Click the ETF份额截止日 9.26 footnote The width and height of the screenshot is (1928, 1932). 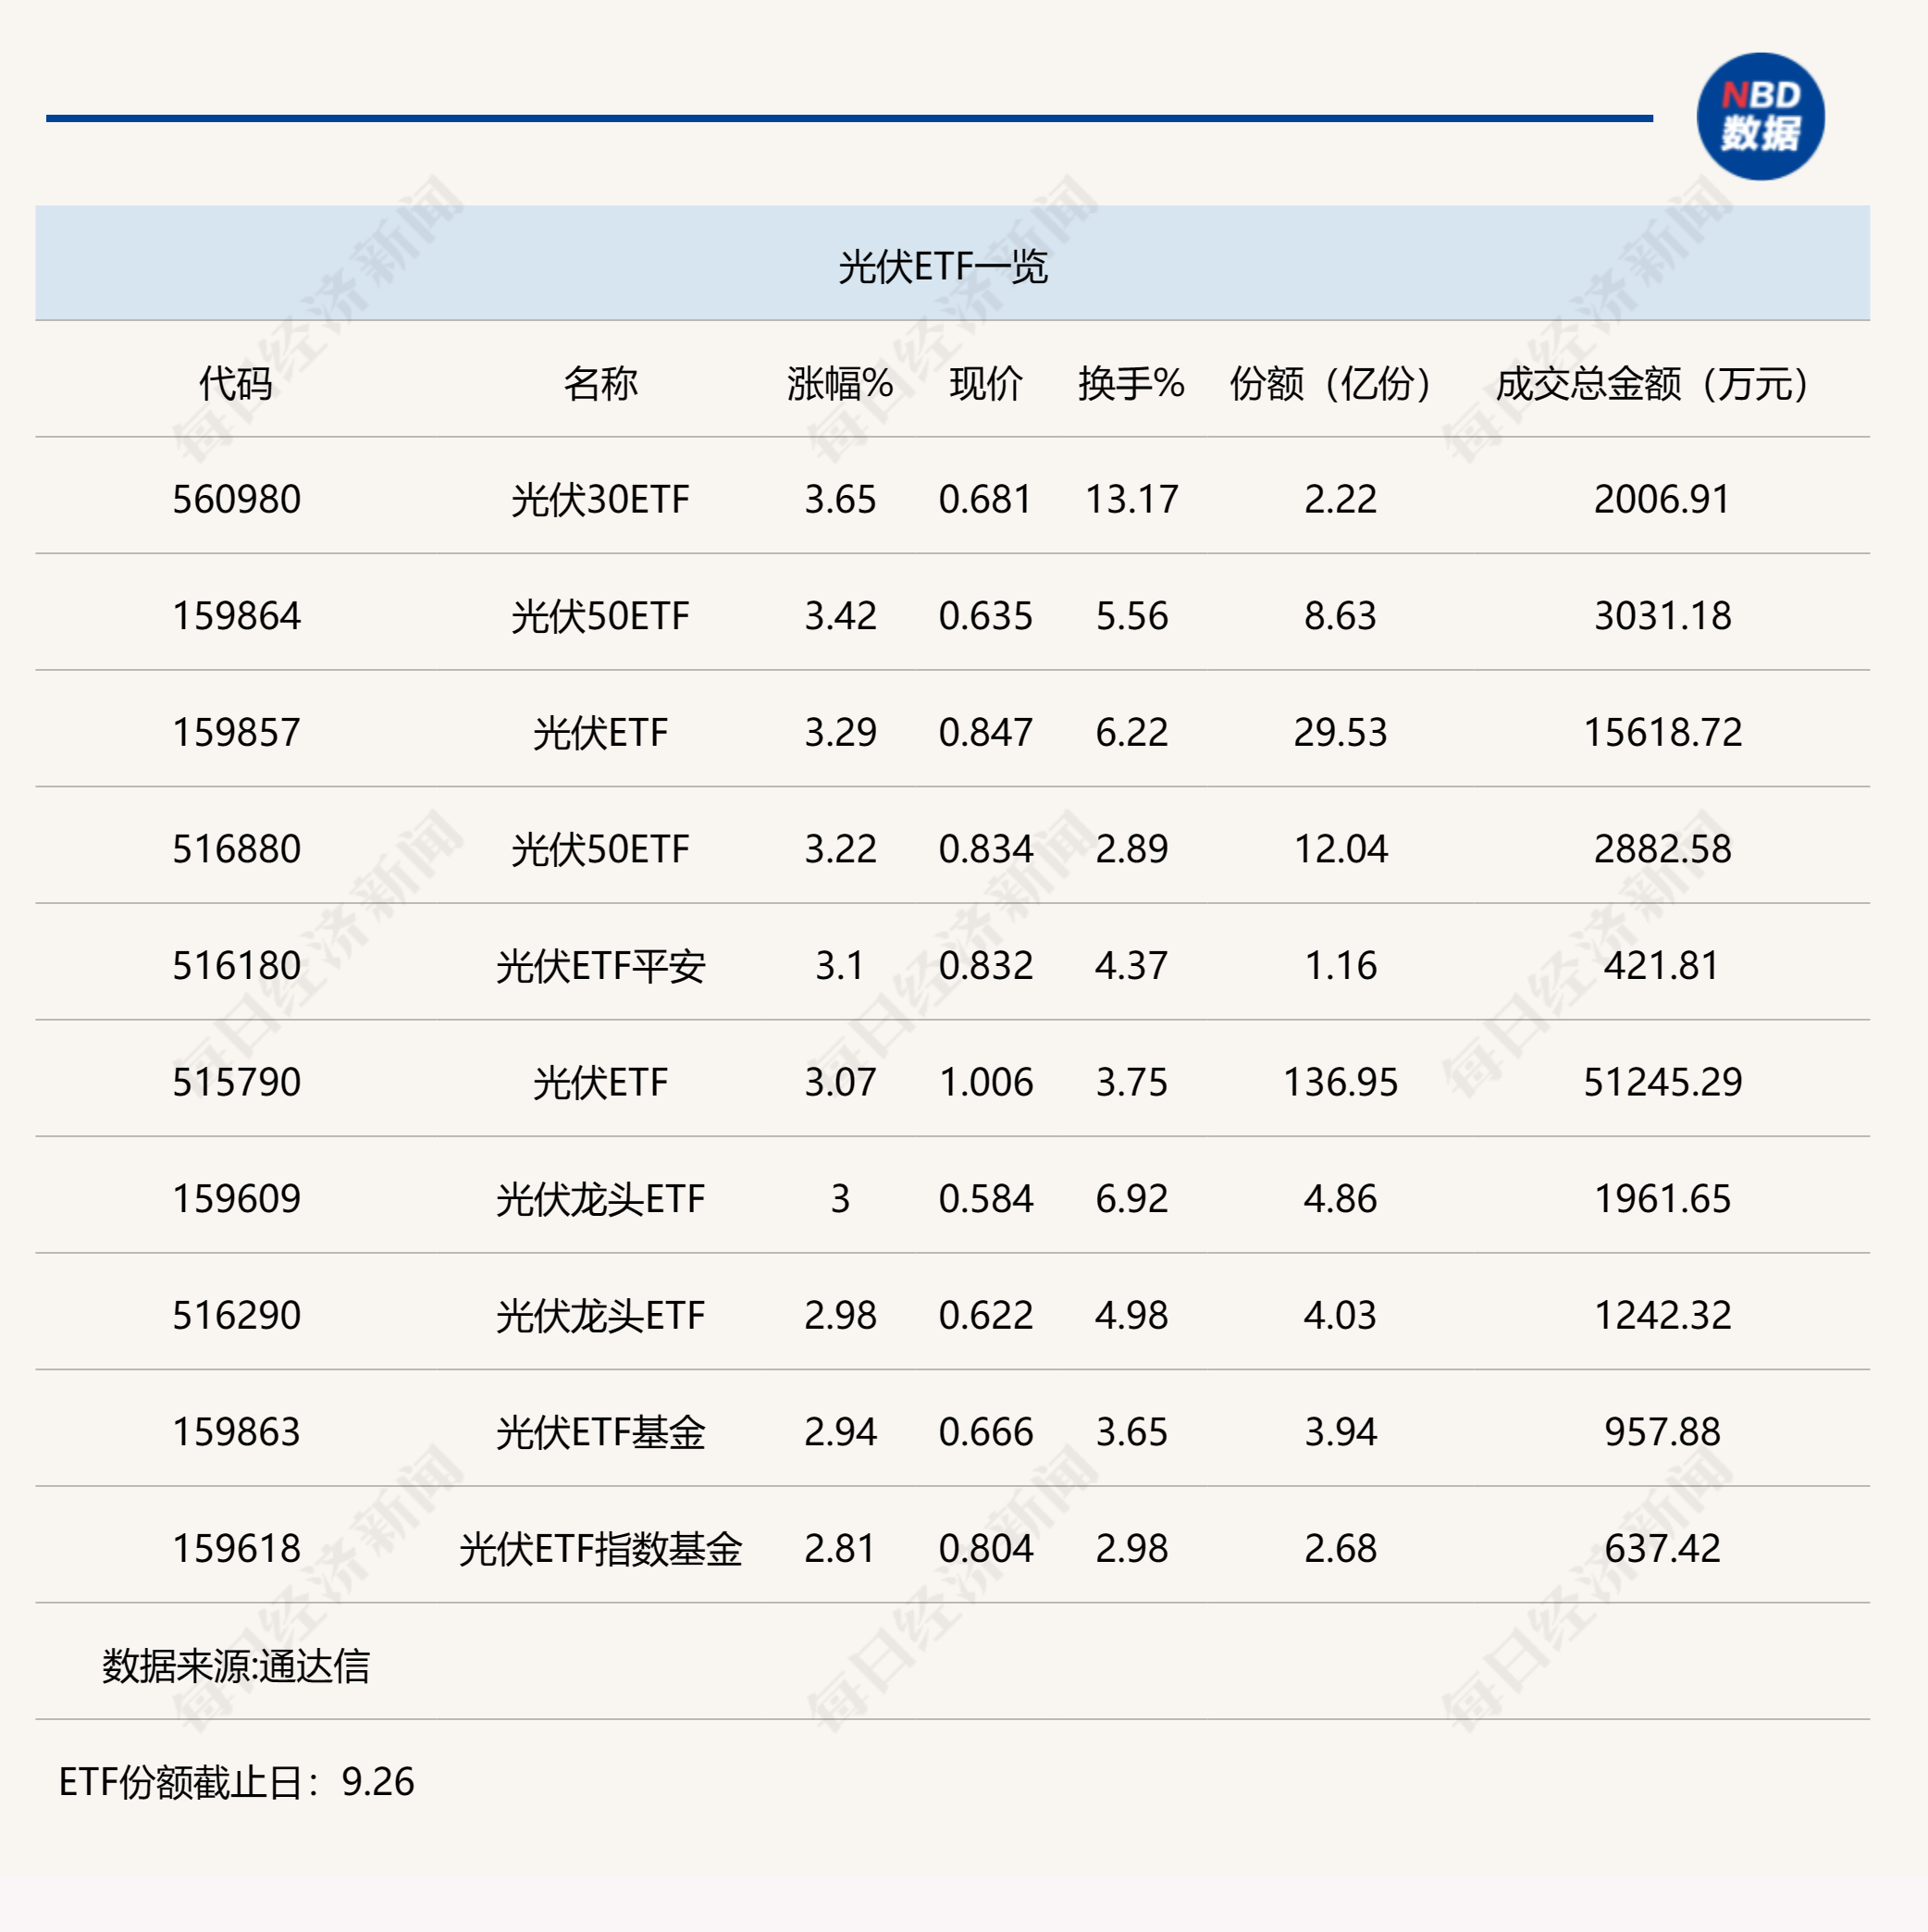[236, 1782]
